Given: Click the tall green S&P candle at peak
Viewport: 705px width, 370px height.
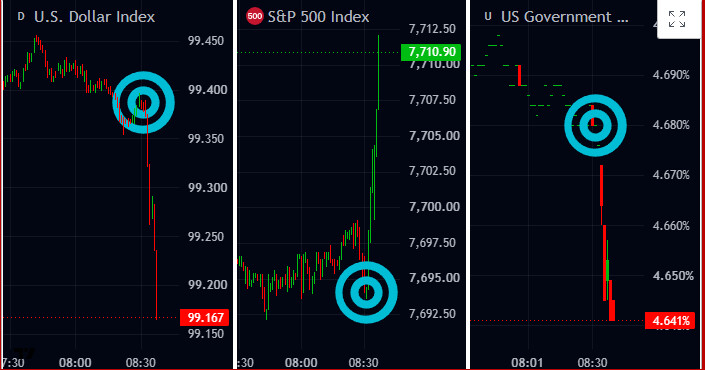Looking at the screenshot, I should pos(378,72).
